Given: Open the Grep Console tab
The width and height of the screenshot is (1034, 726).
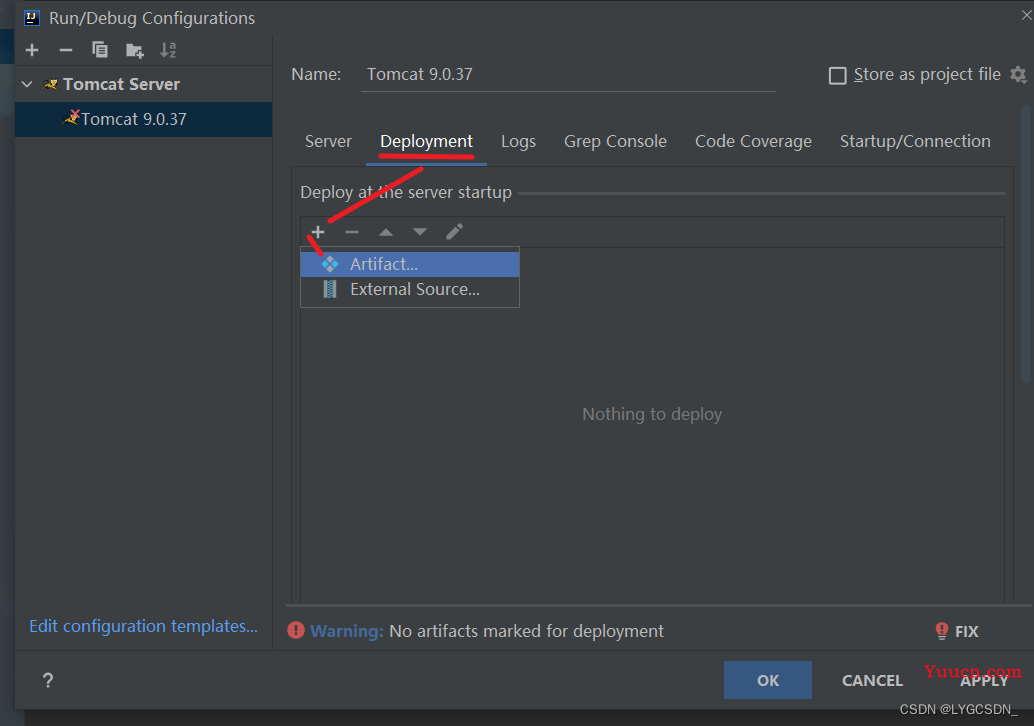Looking at the screenshot, I should click(x=615, y=141).
